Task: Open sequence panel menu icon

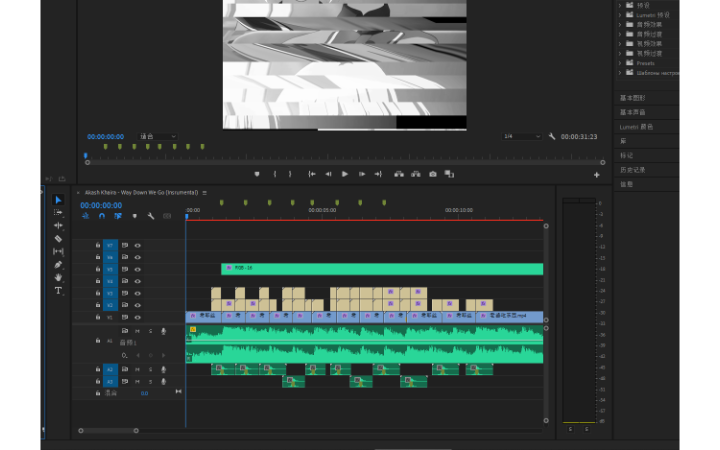Action: pyautogui.click(x=205, y=193)
